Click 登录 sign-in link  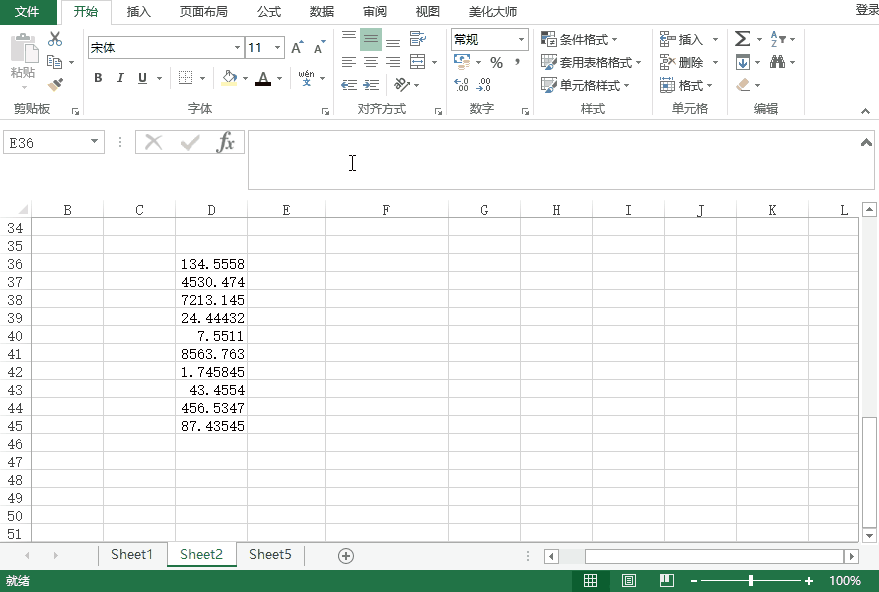click(867, 10)
